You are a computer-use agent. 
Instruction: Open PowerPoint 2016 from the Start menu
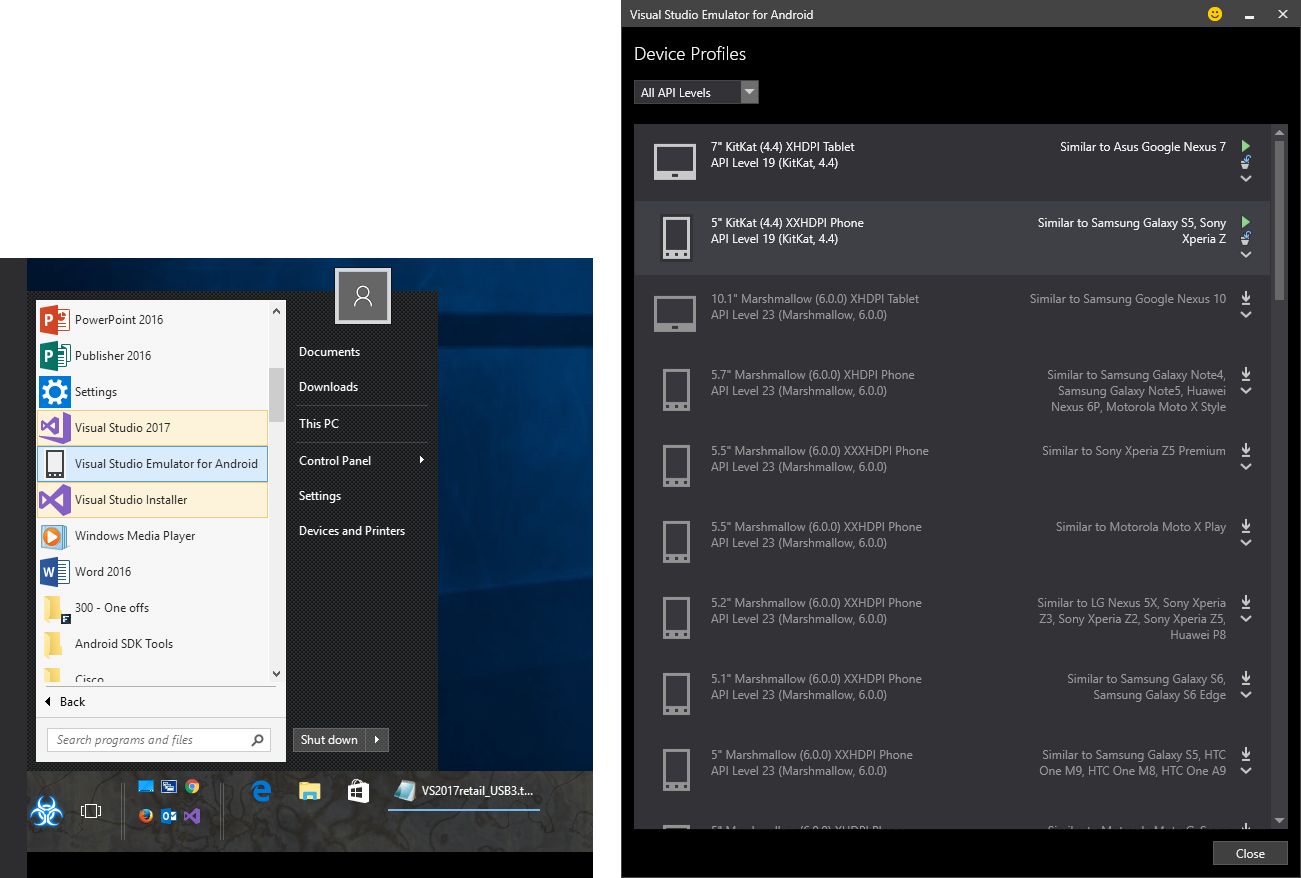153,319
